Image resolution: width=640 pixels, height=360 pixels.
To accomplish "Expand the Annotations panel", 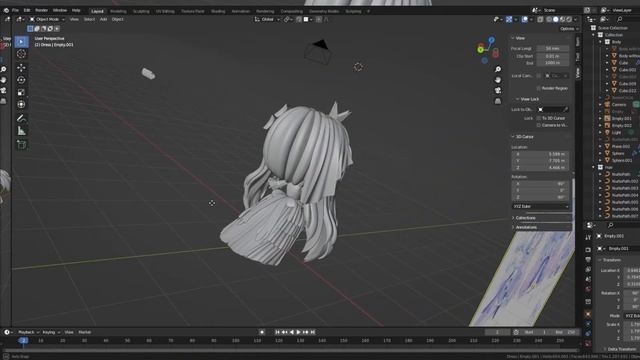I will click(526, 227).
